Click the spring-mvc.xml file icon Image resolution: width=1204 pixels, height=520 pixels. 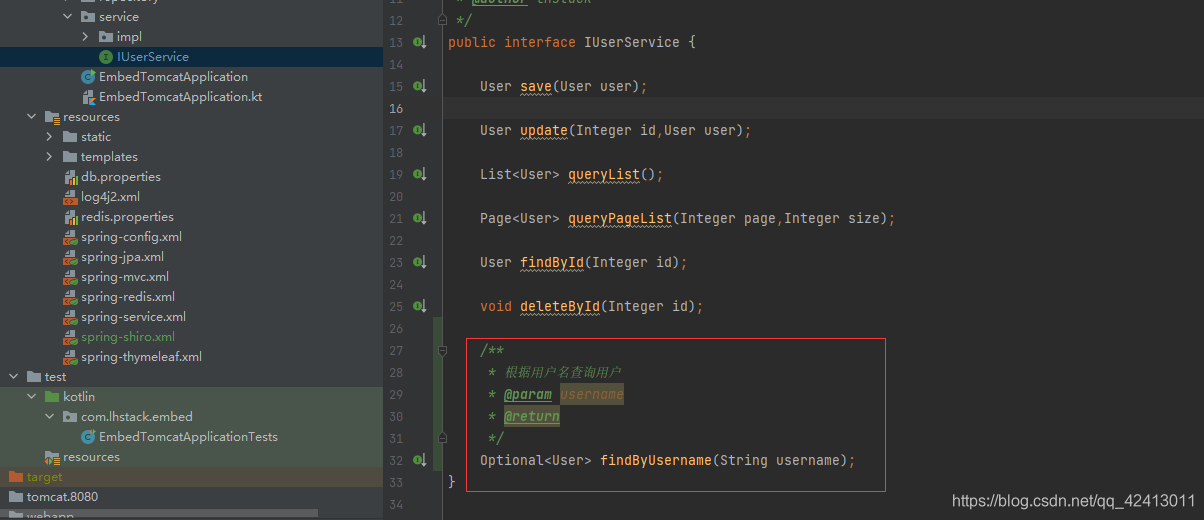click(x=70, y=277)
